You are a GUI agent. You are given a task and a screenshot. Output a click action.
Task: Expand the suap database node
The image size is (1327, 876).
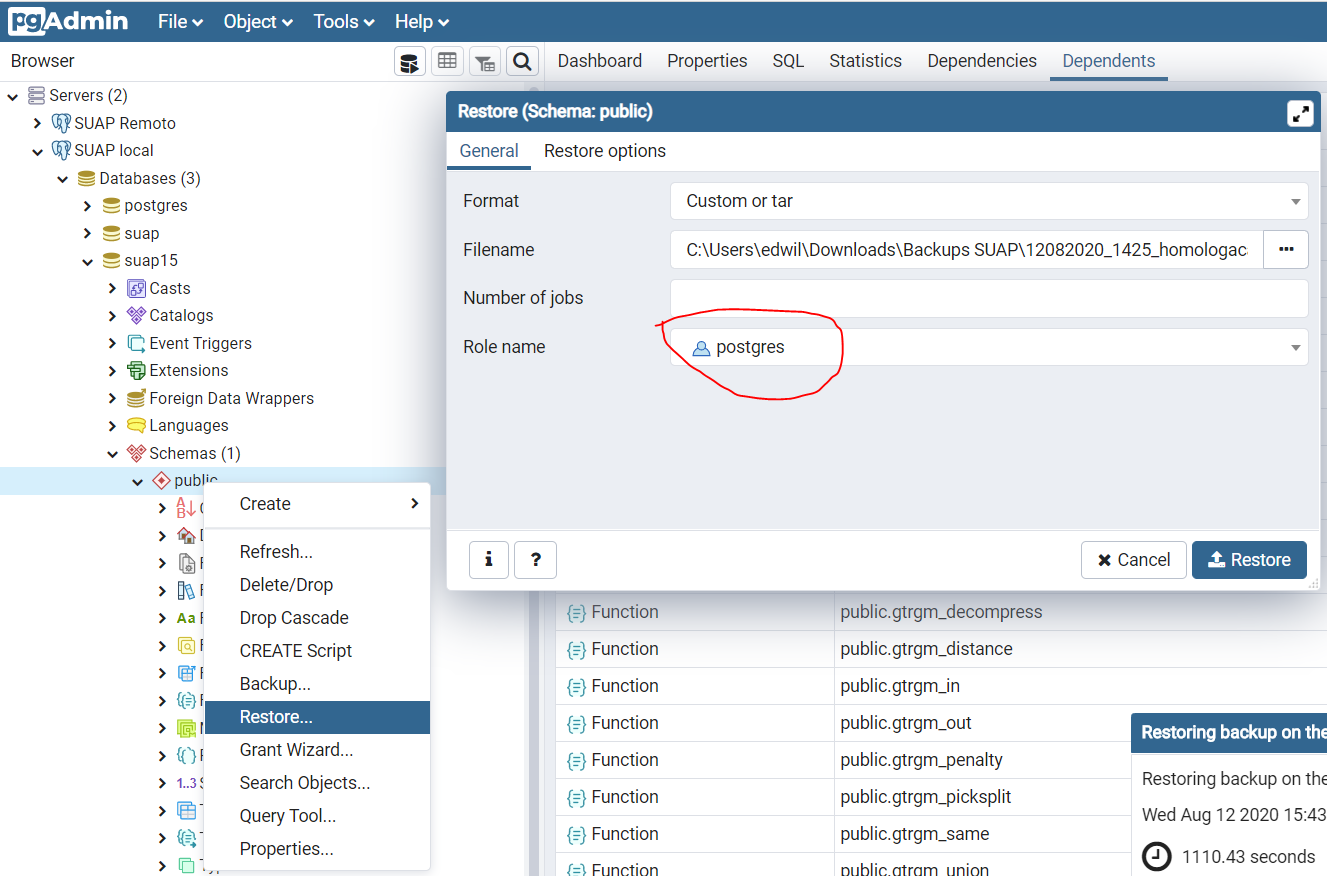(88, 234)
